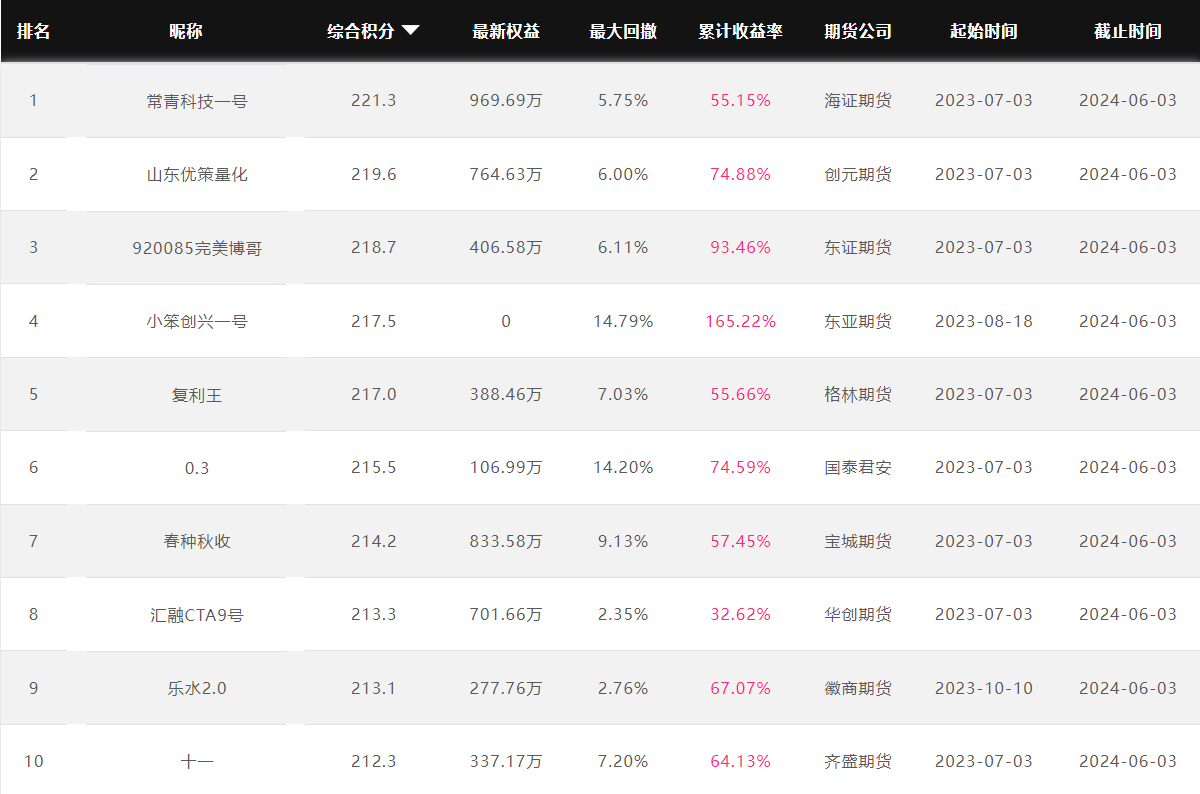Click futures company 东证期货
This screenshot has height=794, width=1200.
(858, 247)
